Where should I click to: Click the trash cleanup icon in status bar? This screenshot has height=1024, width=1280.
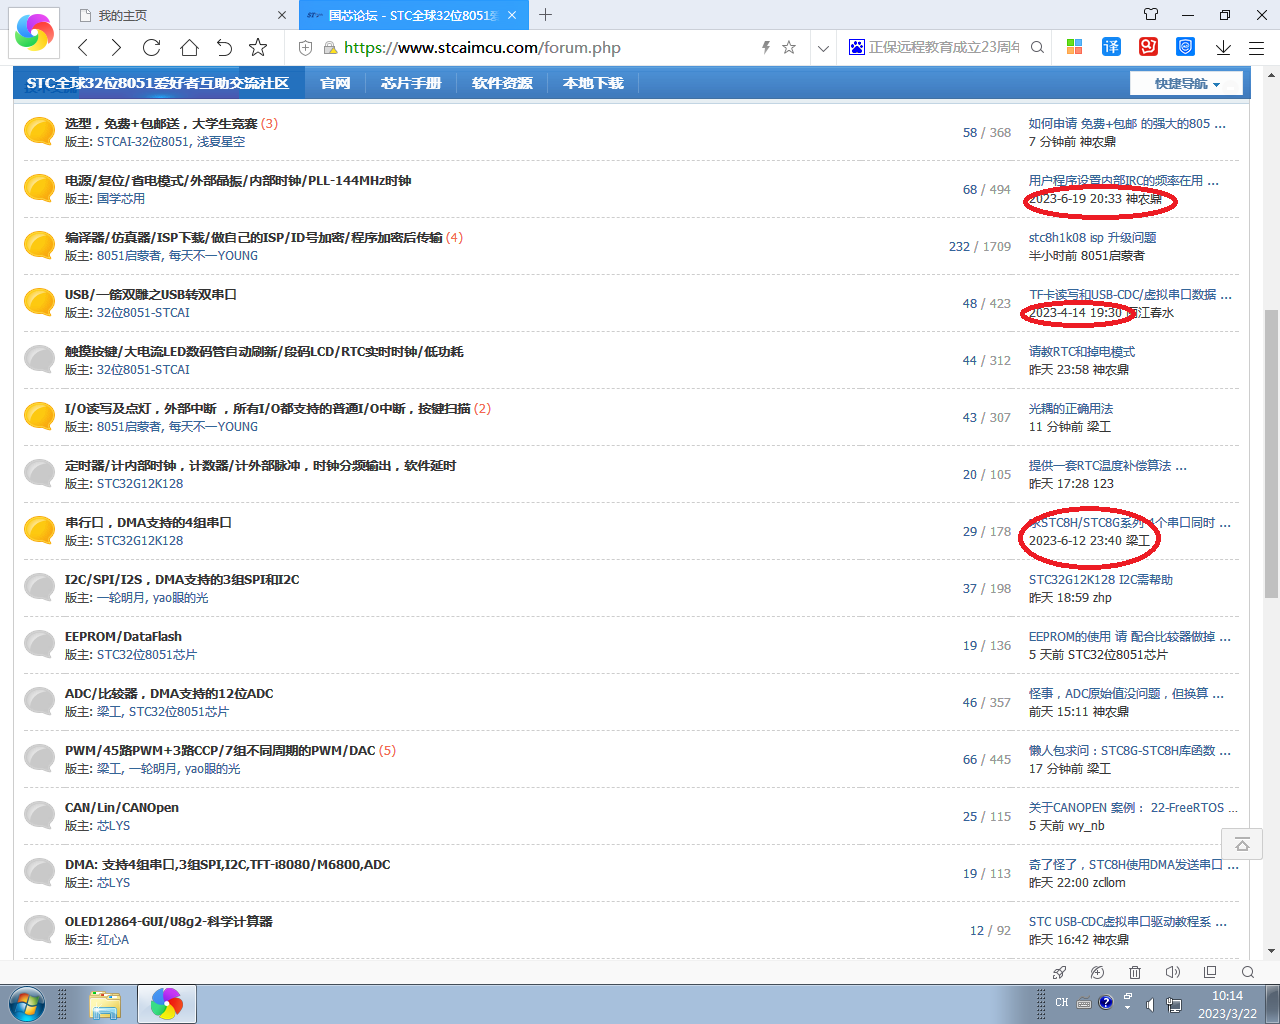pyautogui.click(x=1135, y=972)
